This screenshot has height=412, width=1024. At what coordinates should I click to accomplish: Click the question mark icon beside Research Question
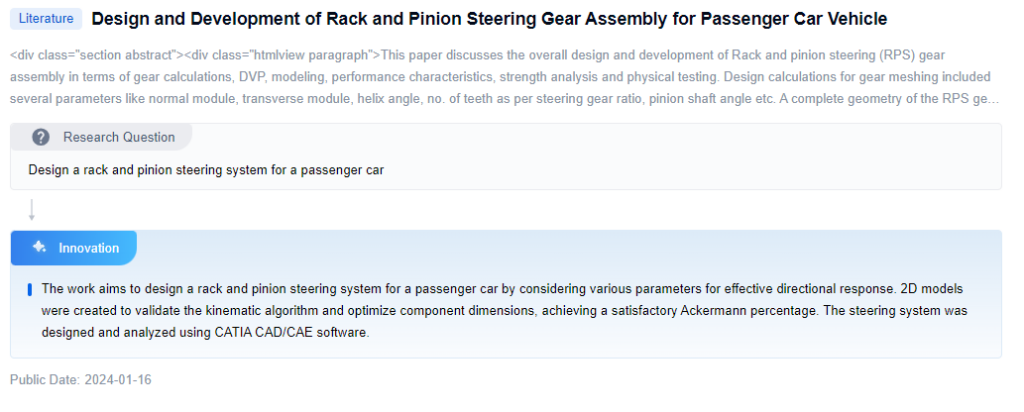41,137
